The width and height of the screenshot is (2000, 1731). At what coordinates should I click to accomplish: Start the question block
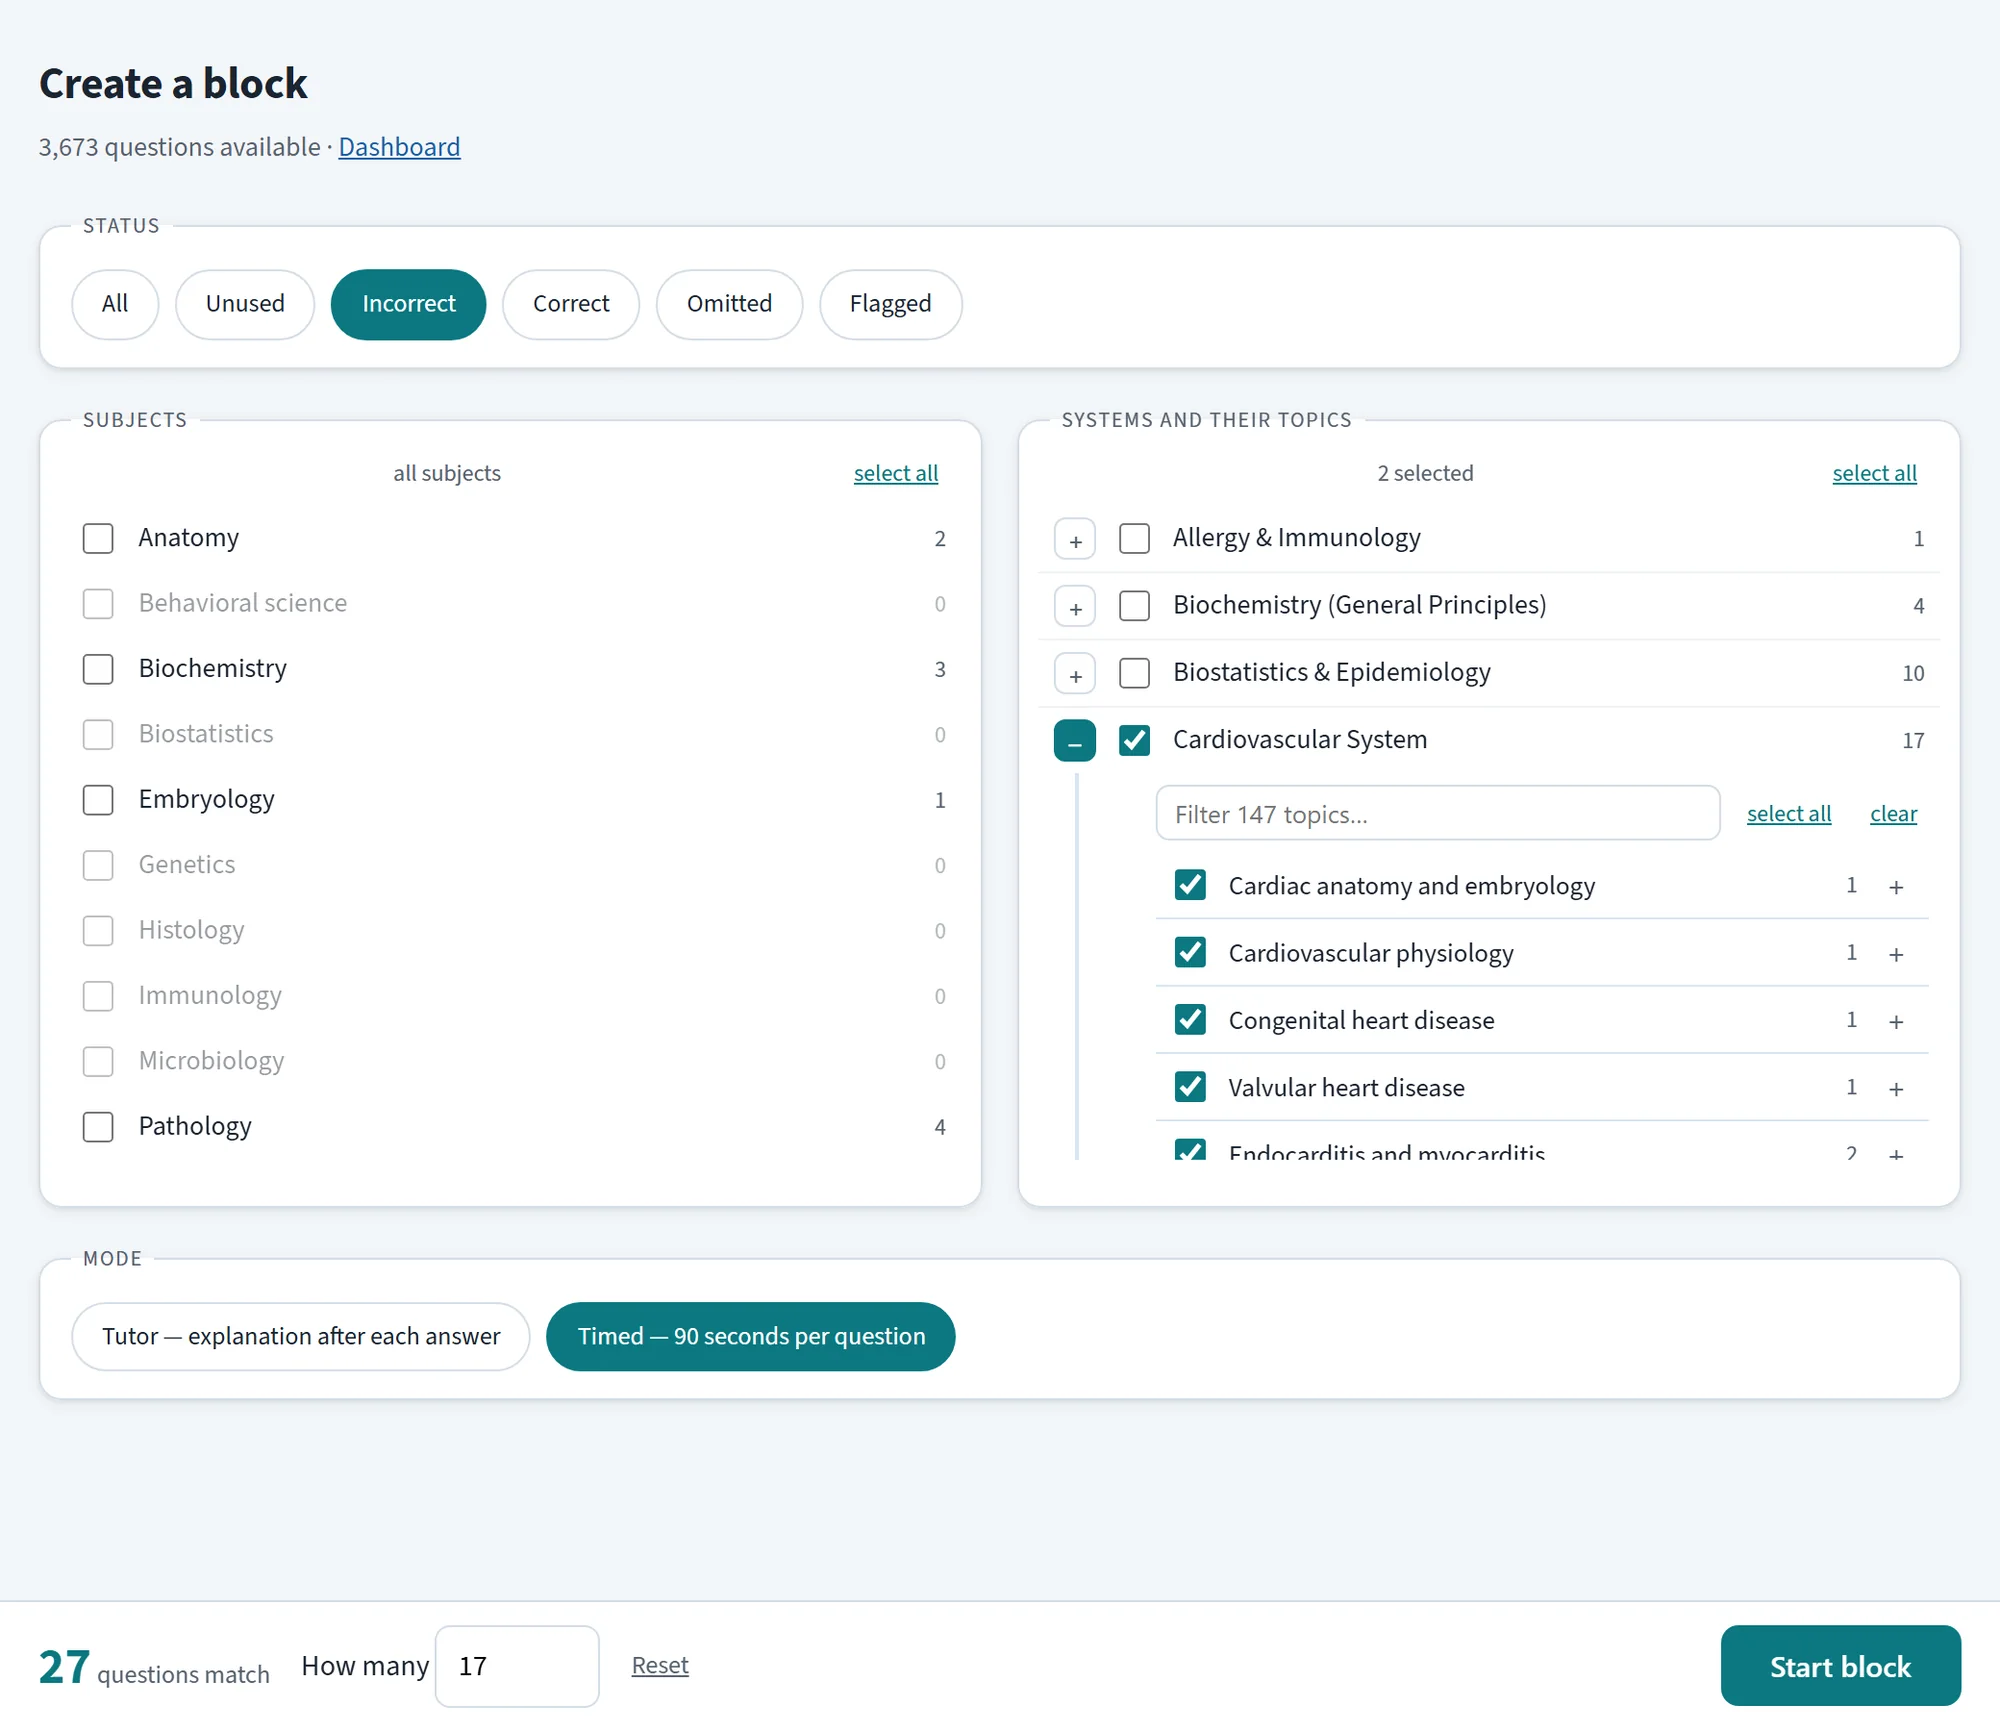[1840, 1666]
